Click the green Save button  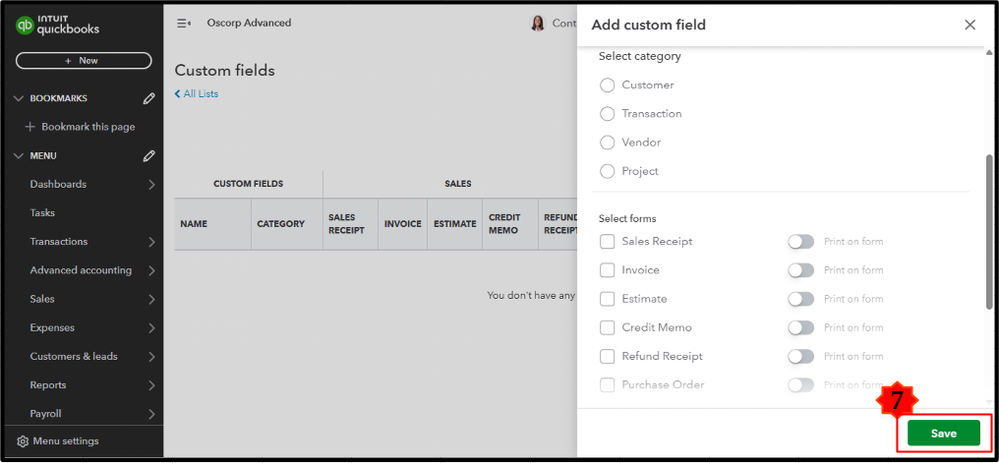pyautogui.click(x=943, y=433)
